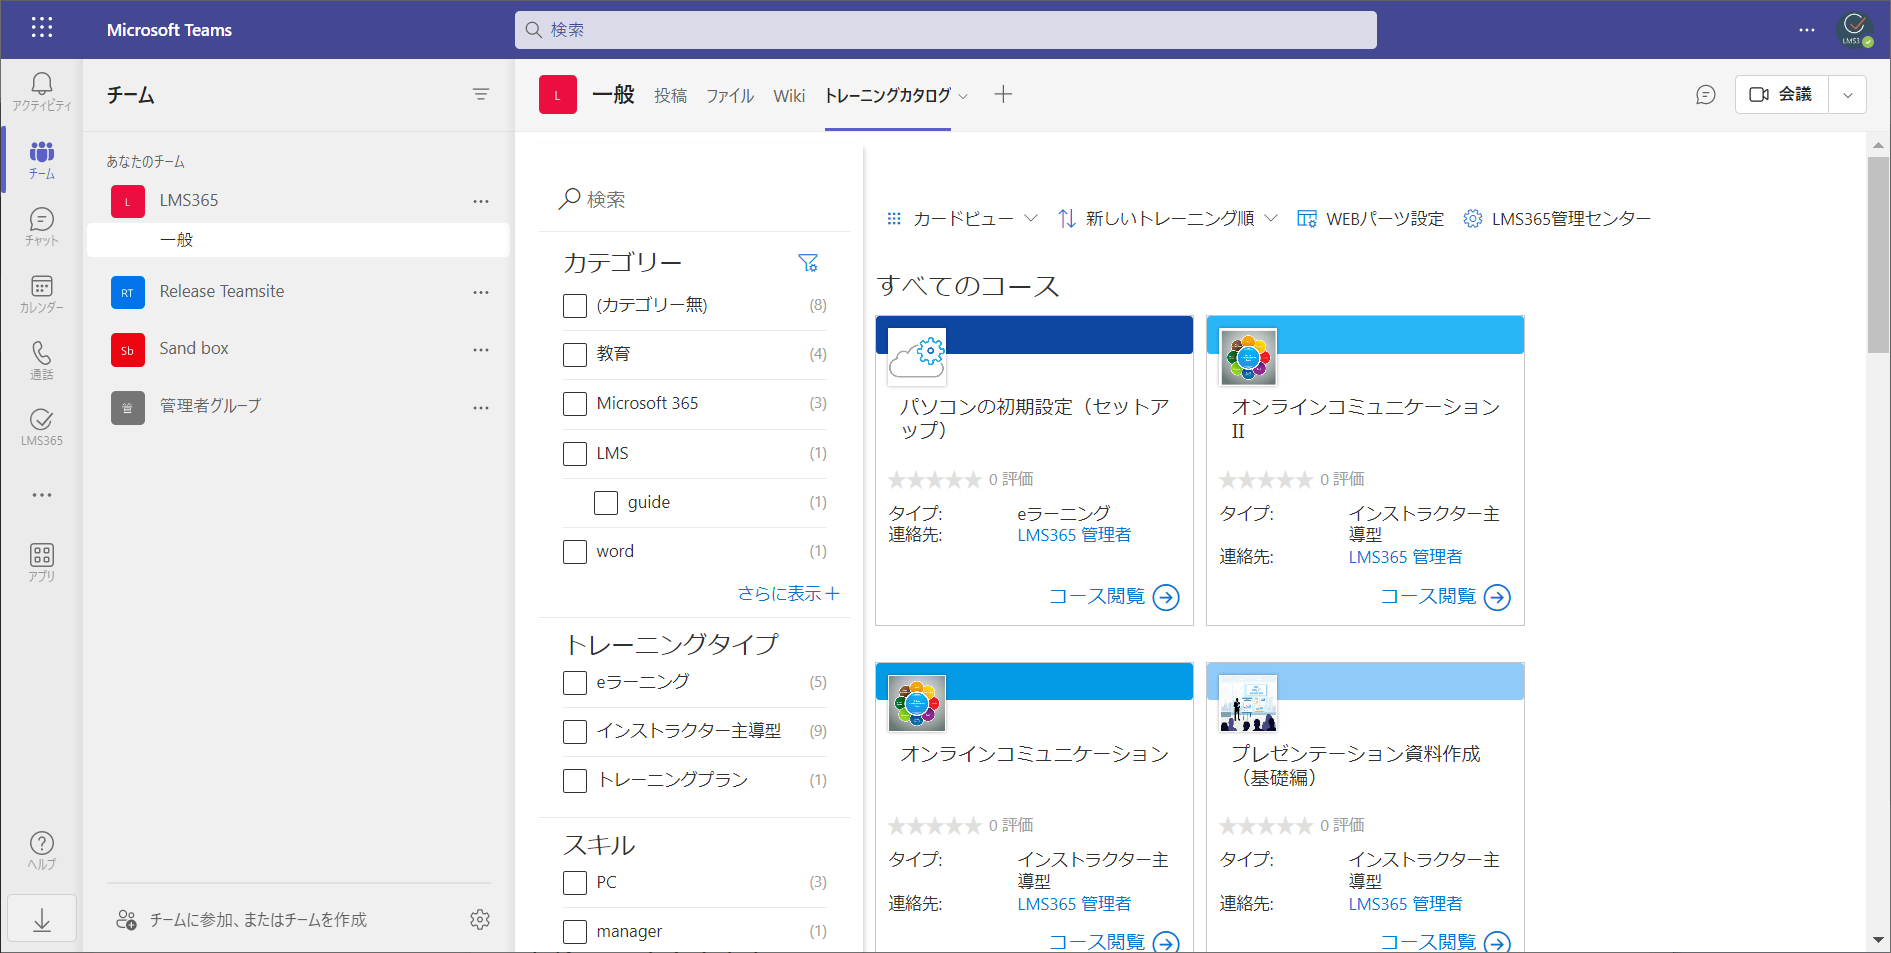Viewport: 1891px width, 953px height.
Task: View course オンラインコミュニケーション II
Action: pos(1445,596)
